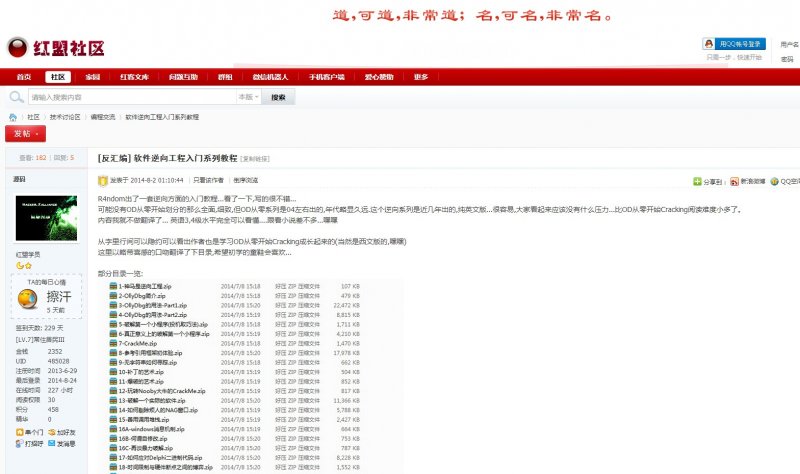This screenshot has height=474, width=800.
Task: Open the 红客文库 nav item
Action: (x=134, y=77)
